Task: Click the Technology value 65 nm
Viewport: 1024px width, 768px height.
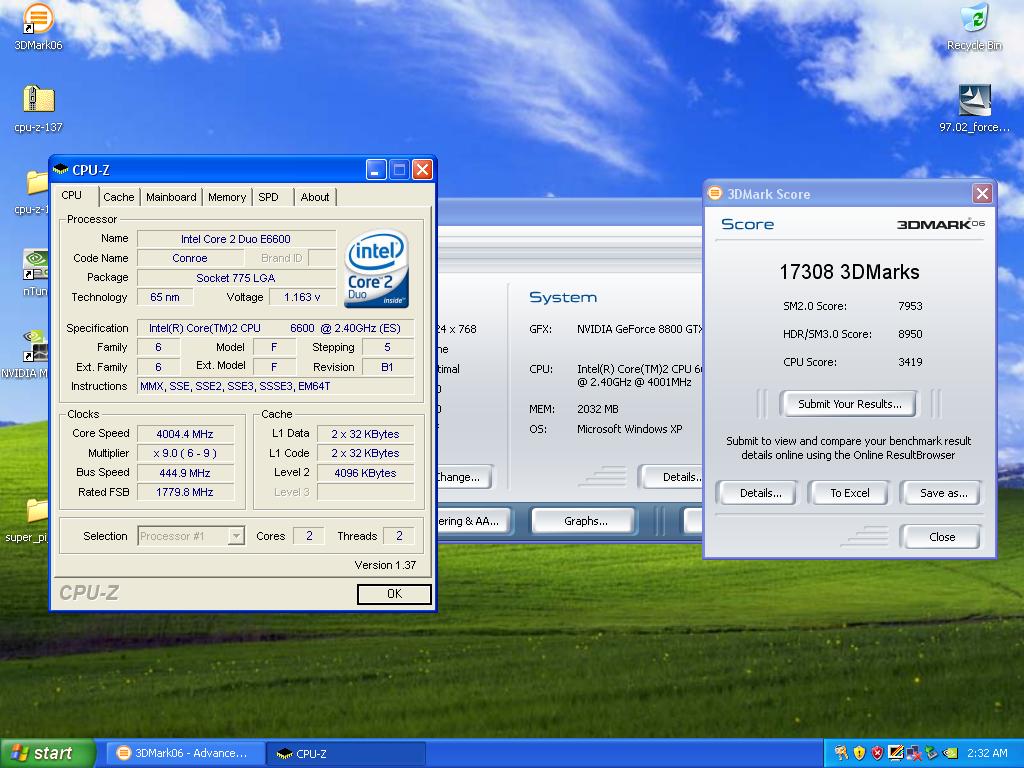Action: click(165, 297)
